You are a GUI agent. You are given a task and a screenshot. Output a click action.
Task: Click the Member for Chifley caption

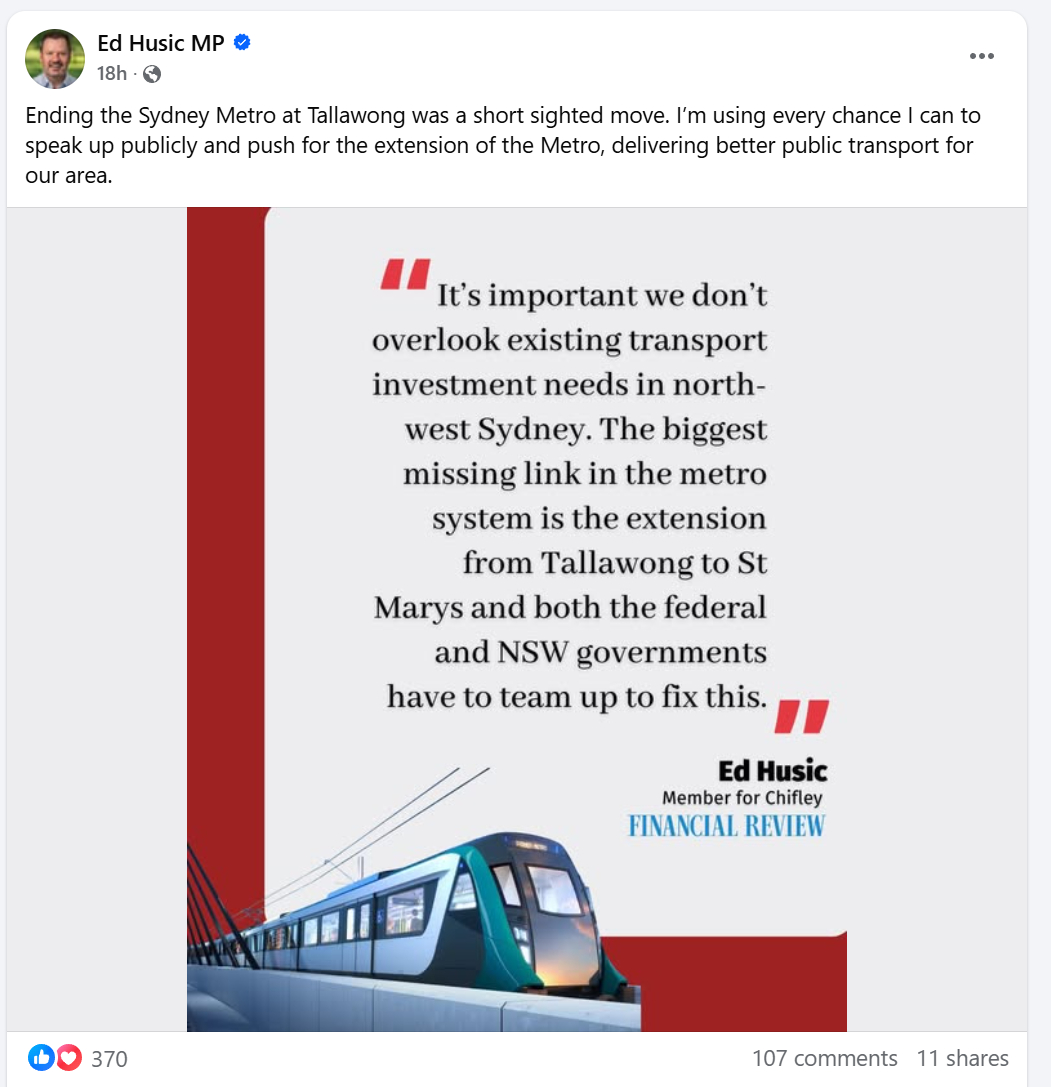click(x=742, y=798)
